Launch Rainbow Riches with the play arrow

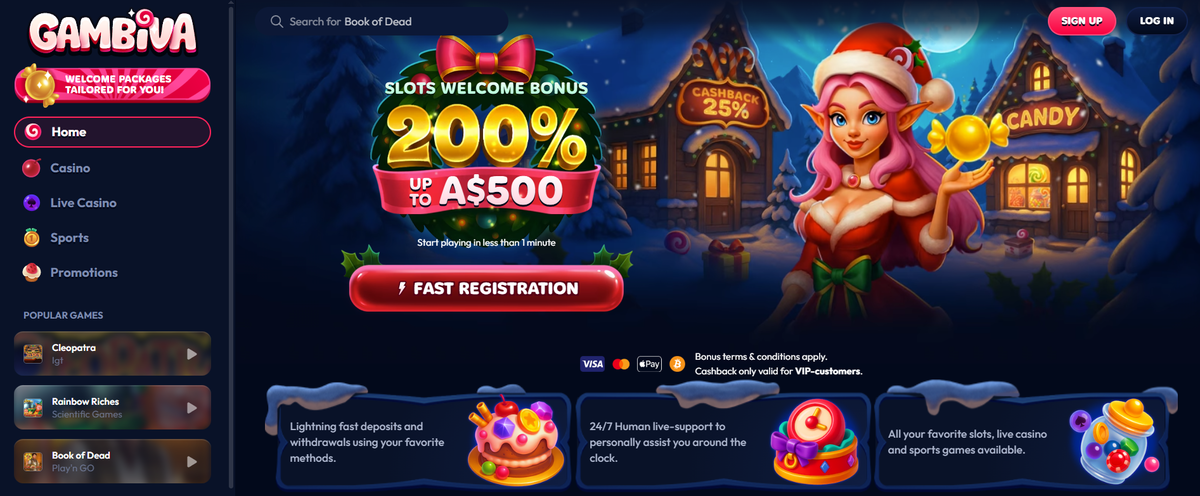click(x=192, y=407)
